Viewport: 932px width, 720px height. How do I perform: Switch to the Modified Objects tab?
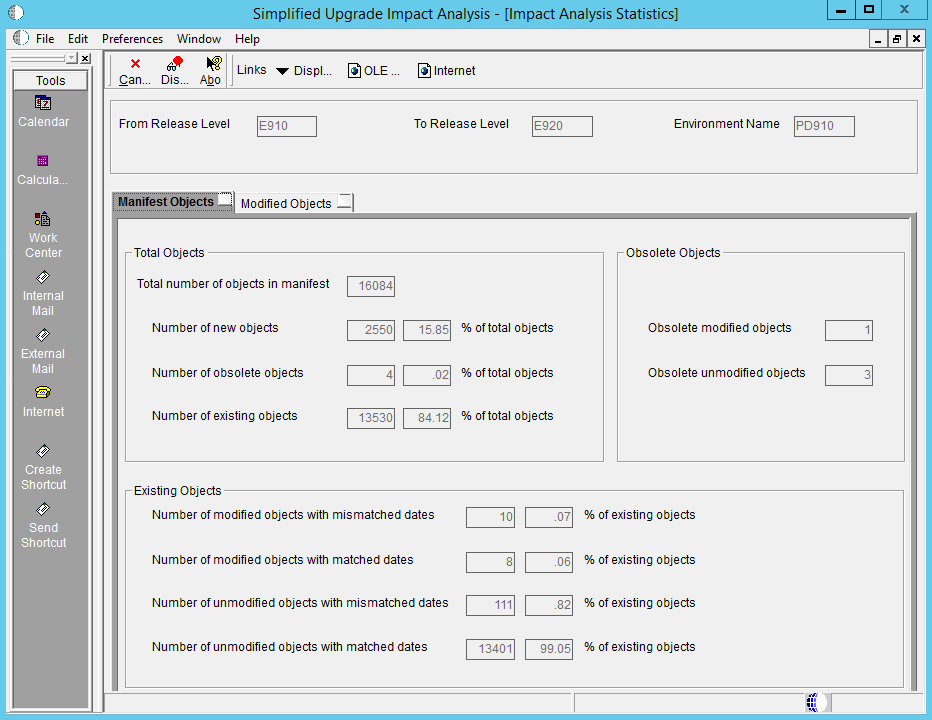pos(286,203)
